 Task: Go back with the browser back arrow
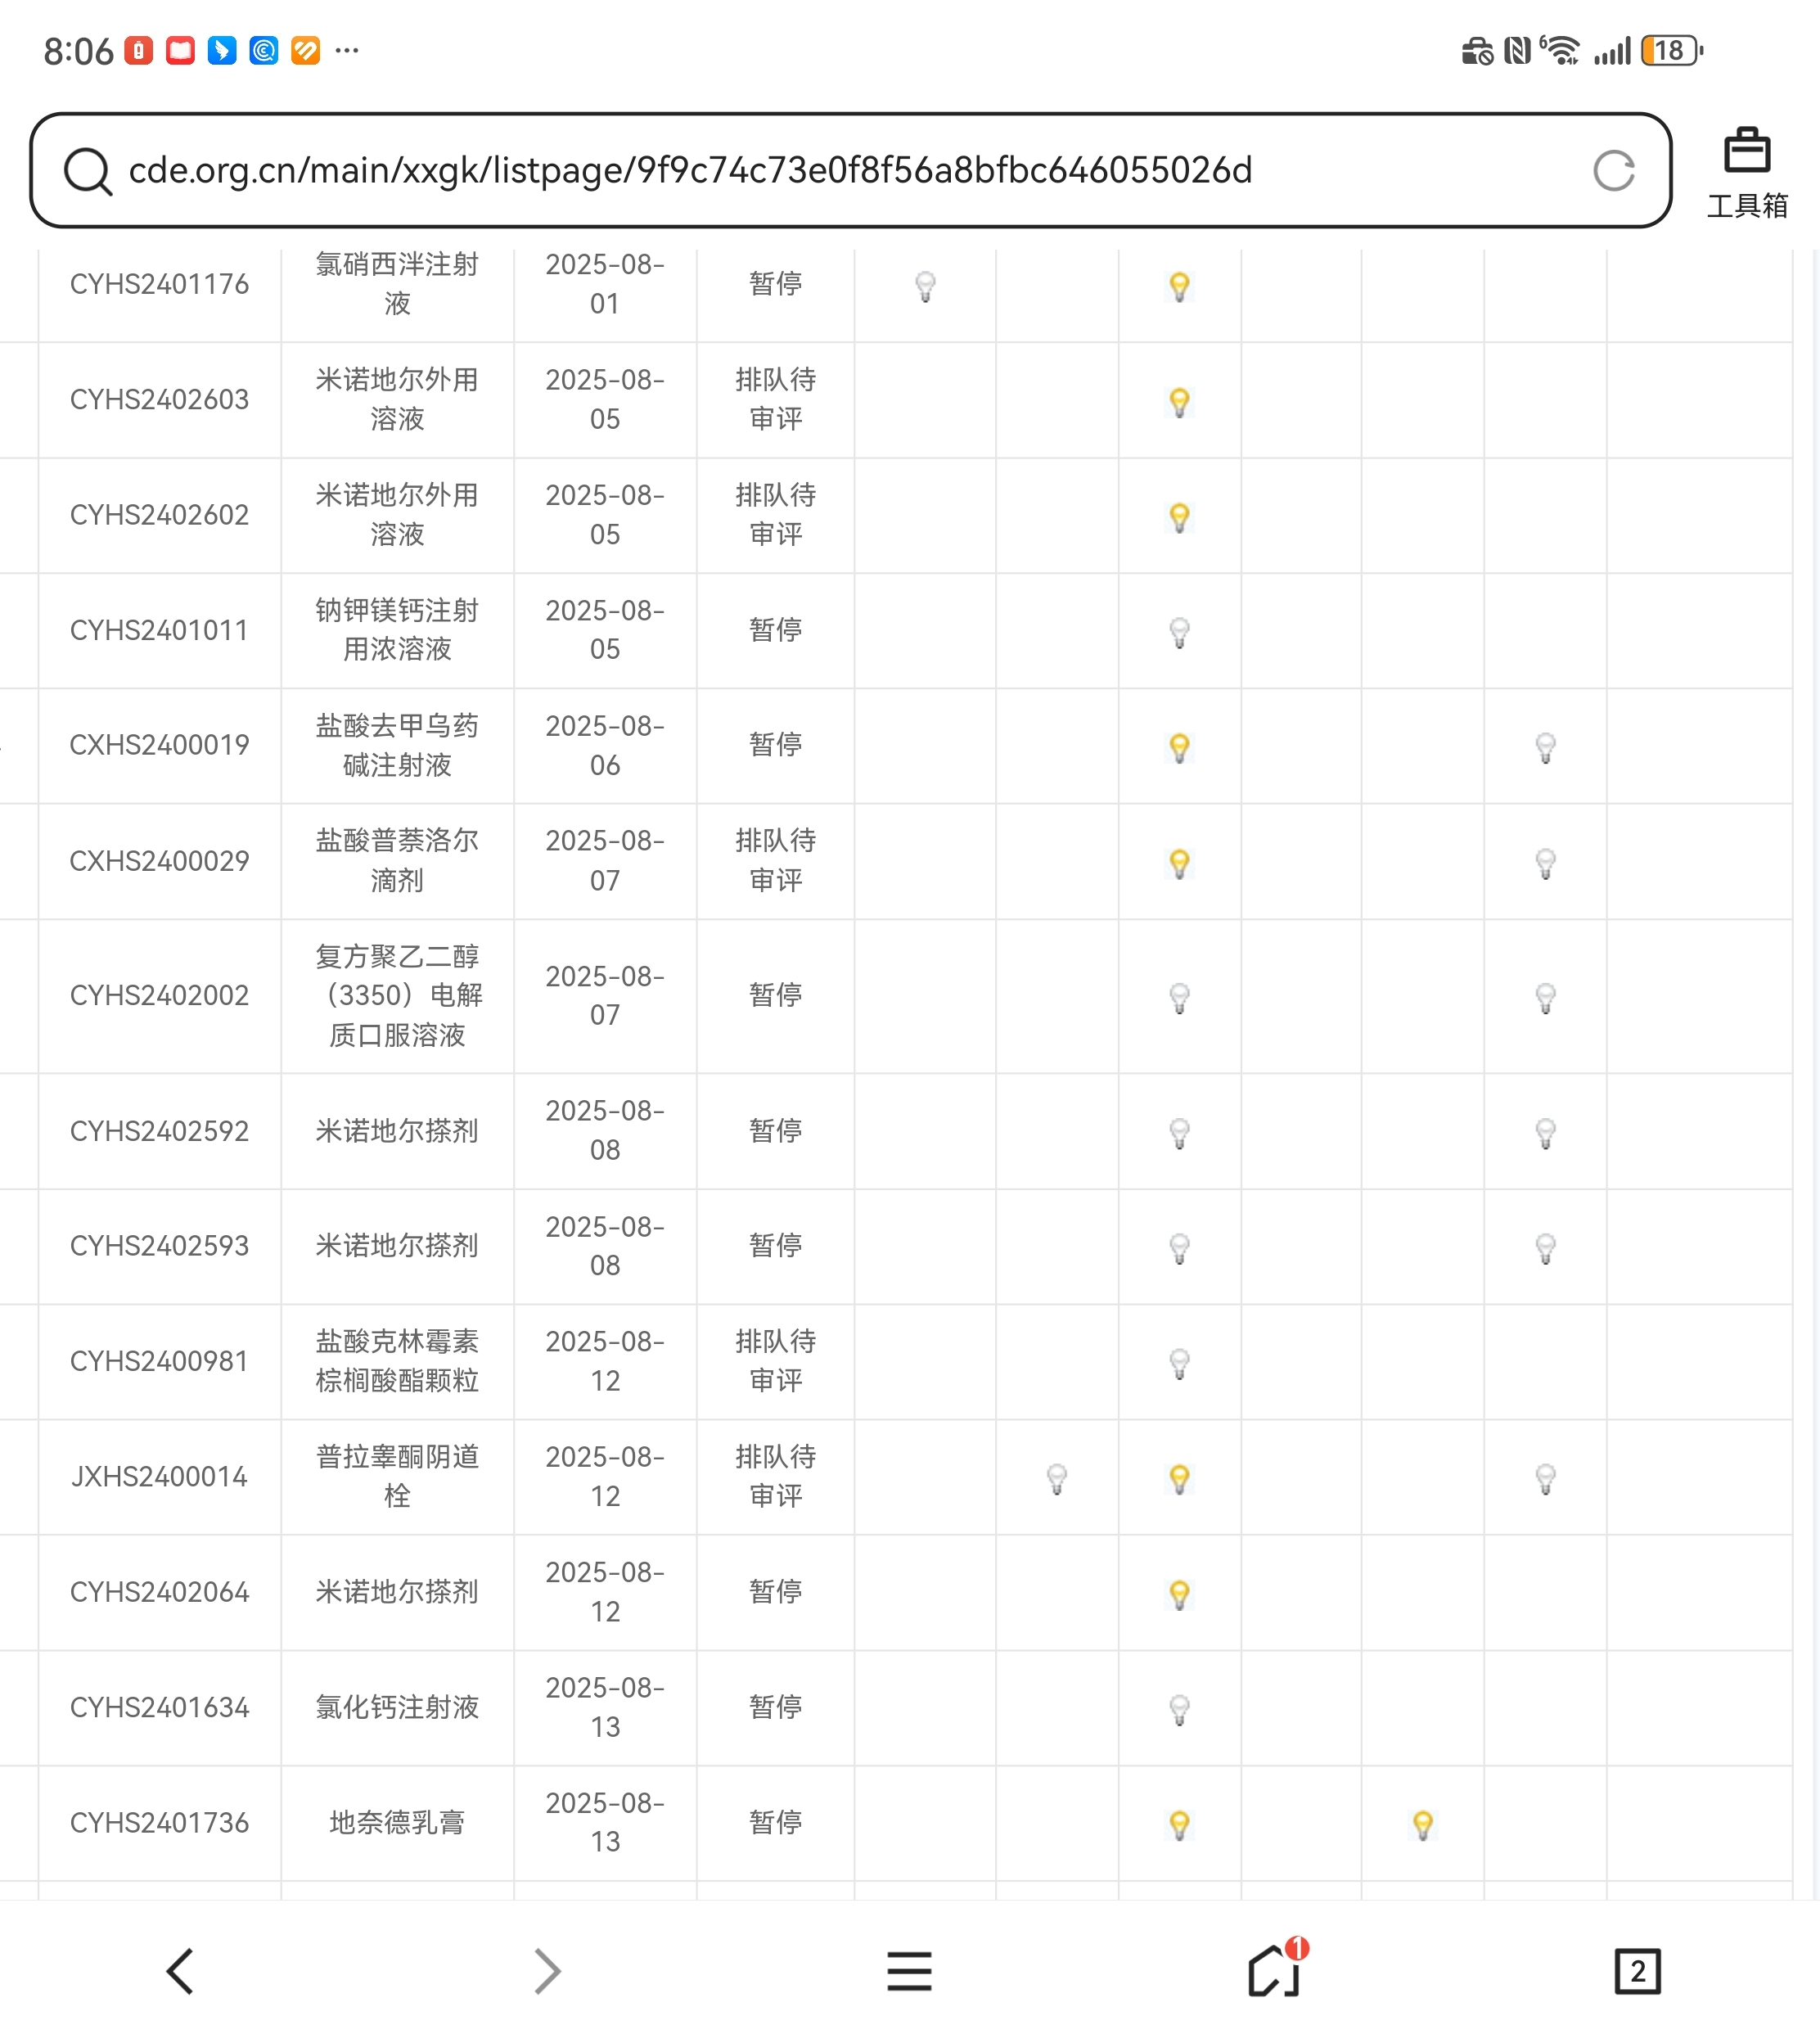pyautogui.click(x=180, y=1971)
